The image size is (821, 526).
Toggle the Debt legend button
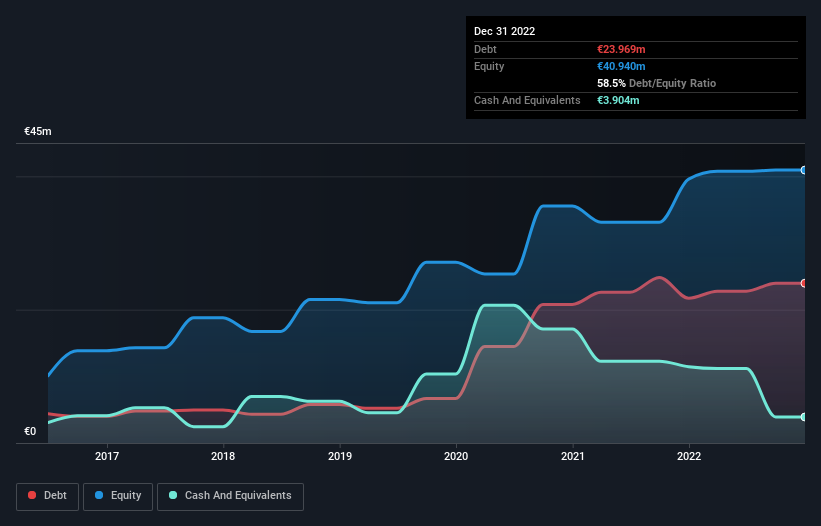click(48, 496)
